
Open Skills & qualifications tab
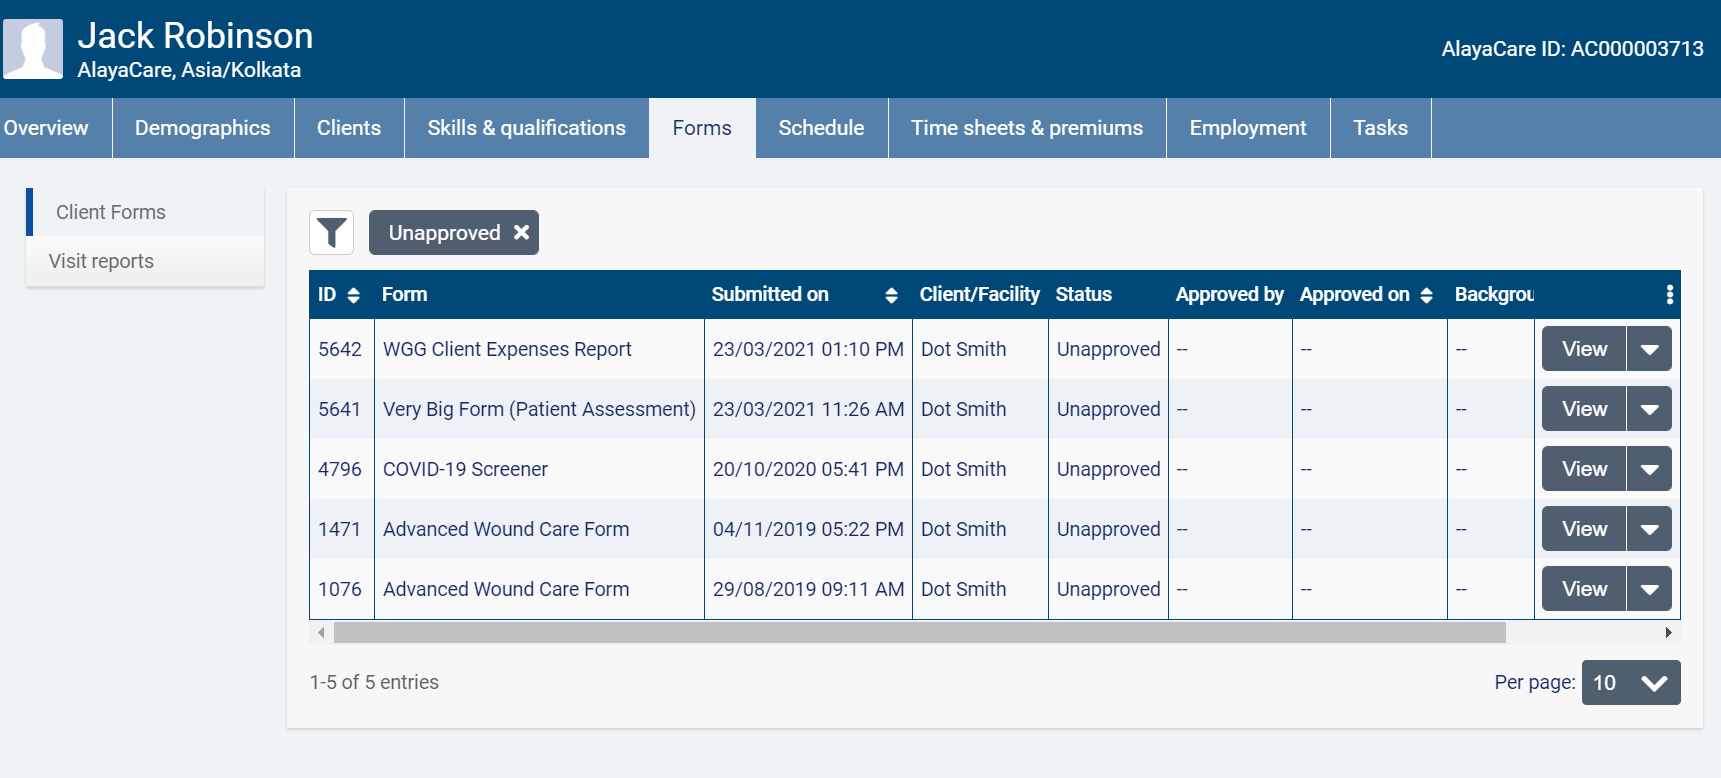(526, 128)
